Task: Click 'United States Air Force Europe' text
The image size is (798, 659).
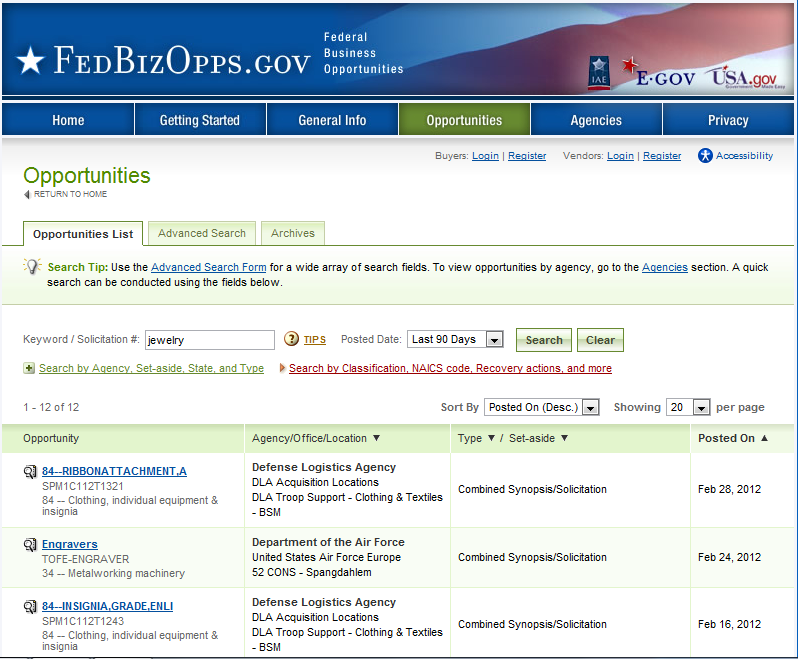Action: (326, 557)
